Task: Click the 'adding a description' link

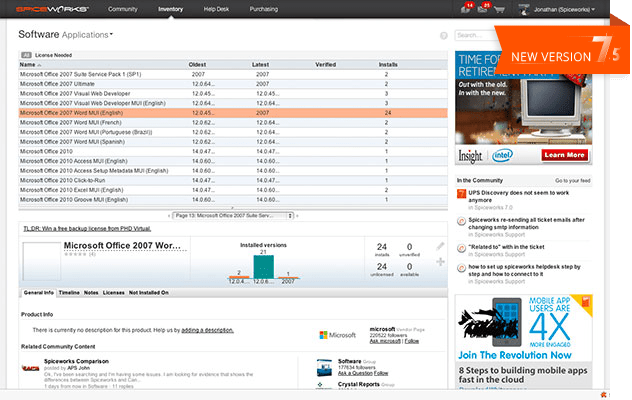Action: tap(207, 330)
